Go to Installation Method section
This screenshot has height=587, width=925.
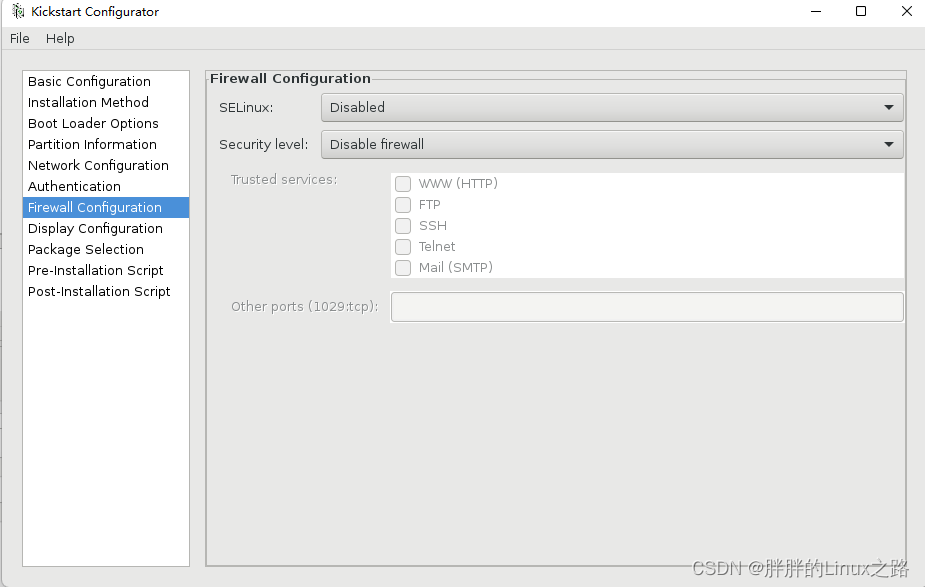[x=88, y=103]
